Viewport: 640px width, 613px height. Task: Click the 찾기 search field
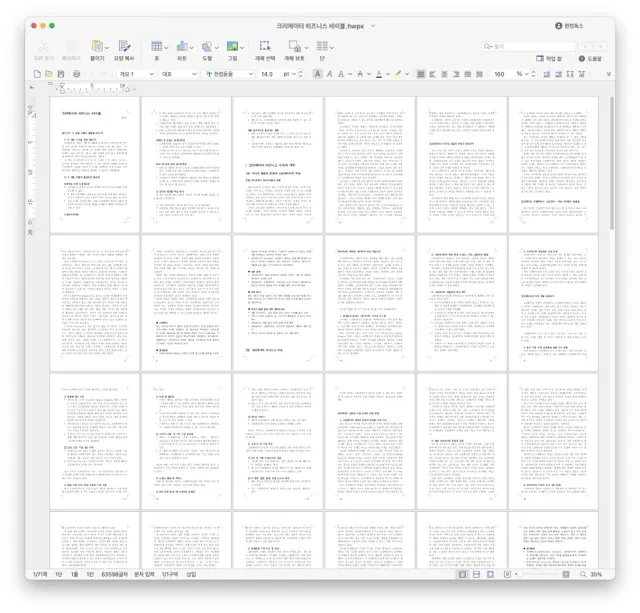click(x=529, y=47)
